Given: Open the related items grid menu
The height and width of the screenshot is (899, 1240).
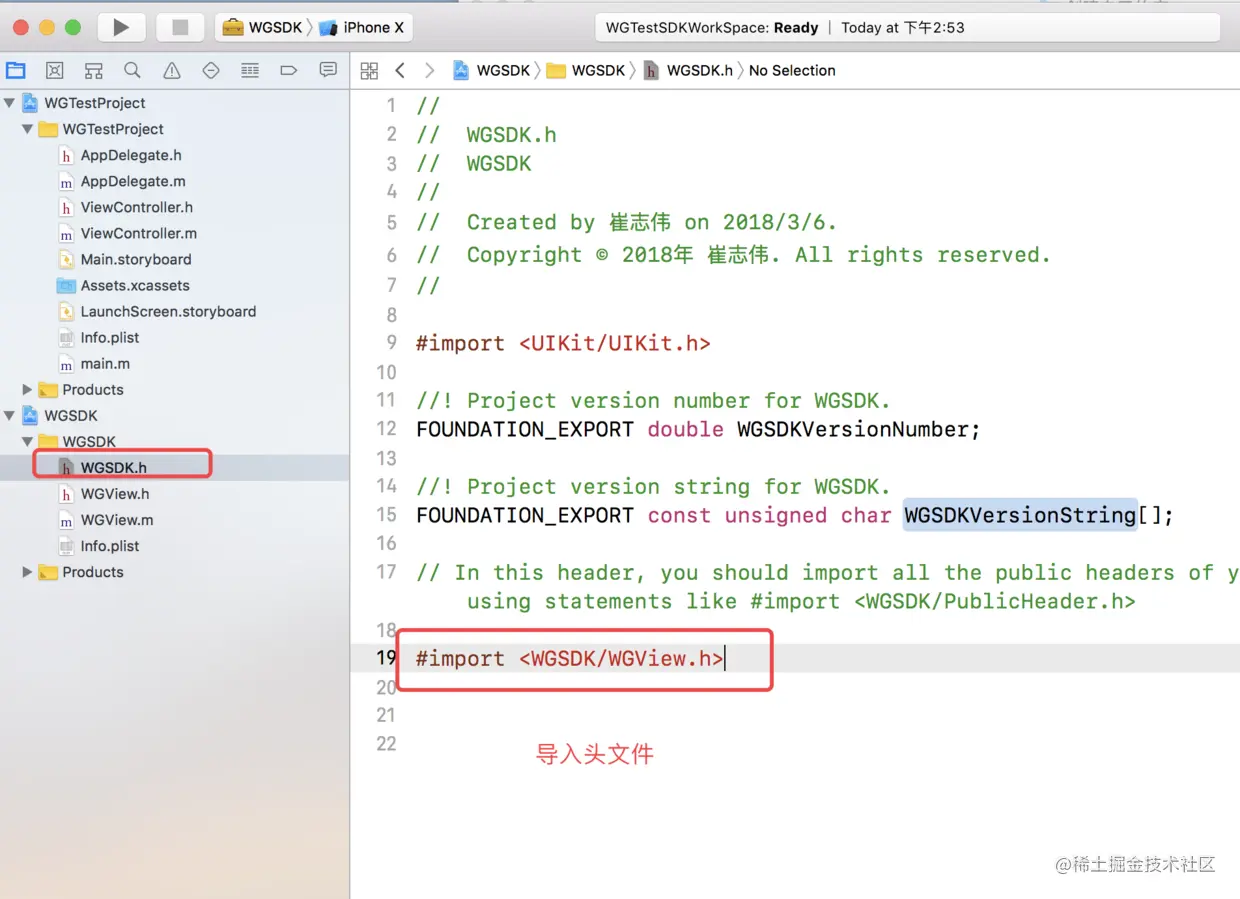Looking at the screenshot, I should click(369, 70).
